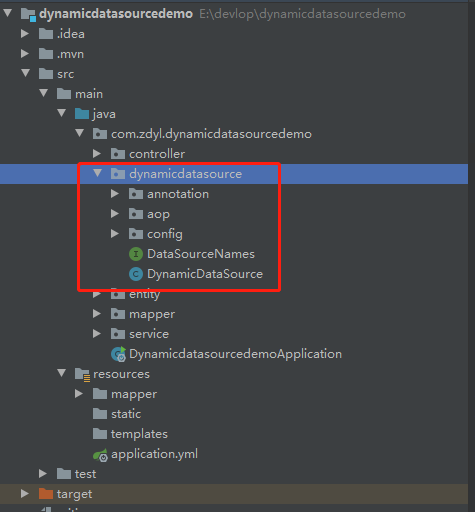The height and width of the screenshot is (512, 475).
Task: Expand the annotation package arrow
Action: (115, 194)
